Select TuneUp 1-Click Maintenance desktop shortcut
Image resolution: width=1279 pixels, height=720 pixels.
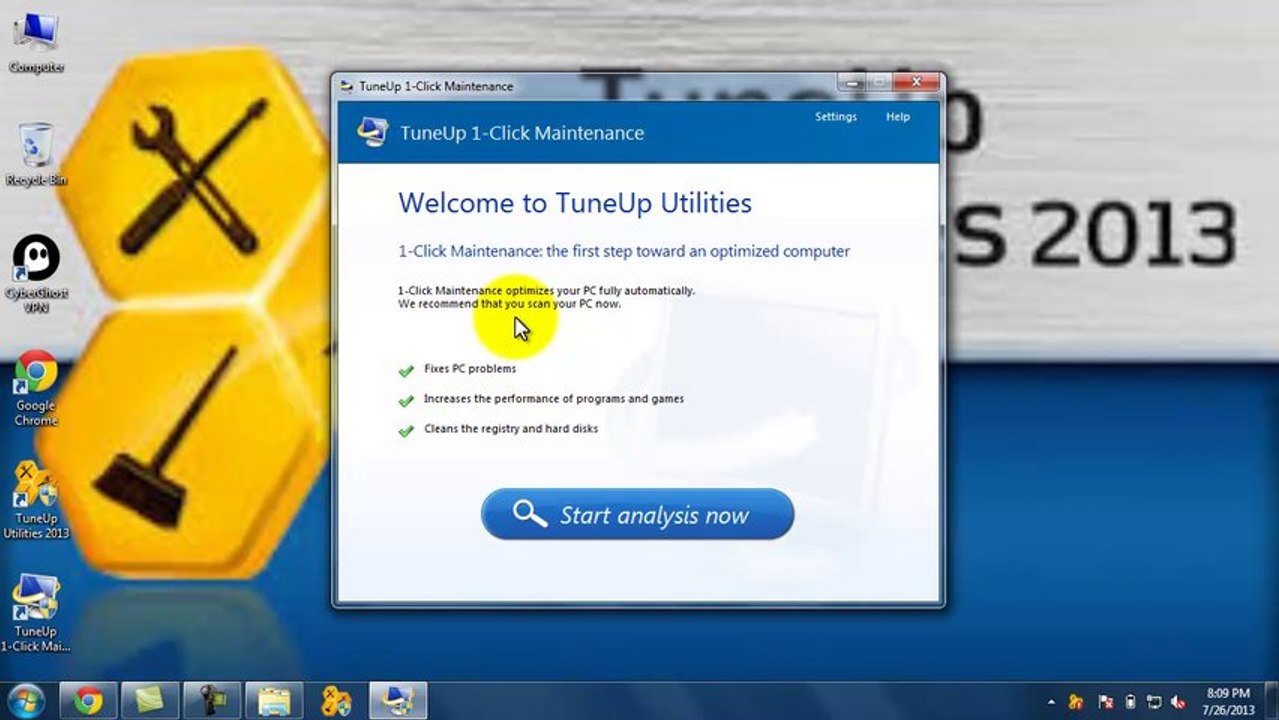tap(36, 613)
